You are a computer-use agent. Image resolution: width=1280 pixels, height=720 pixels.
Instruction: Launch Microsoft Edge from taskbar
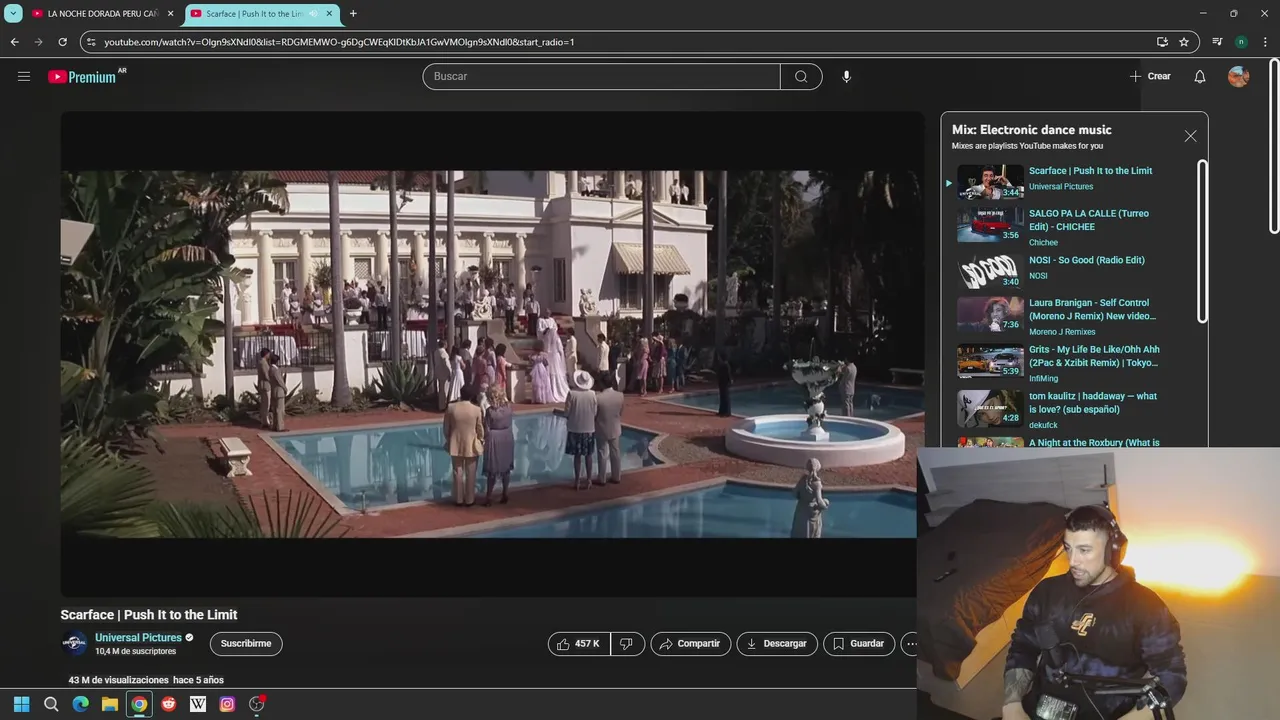point(80,704)
